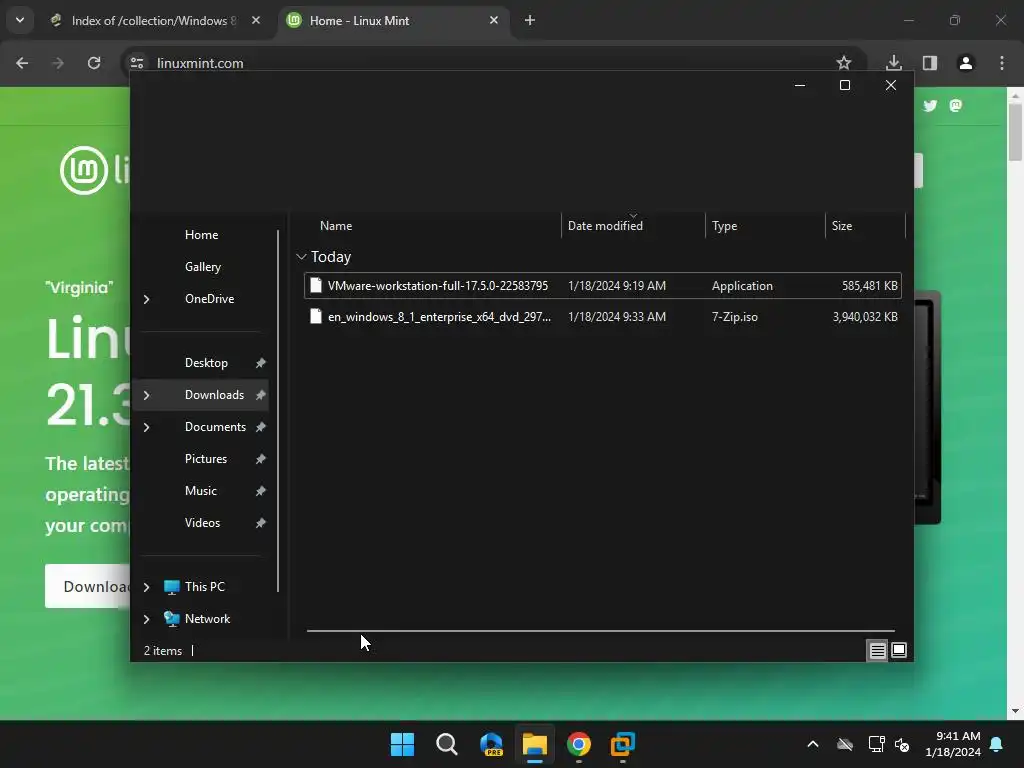The height and width of the screenshot is (768, 1024).
Task: Open Documents in navigation pane
Action: (x=215, y=427)
